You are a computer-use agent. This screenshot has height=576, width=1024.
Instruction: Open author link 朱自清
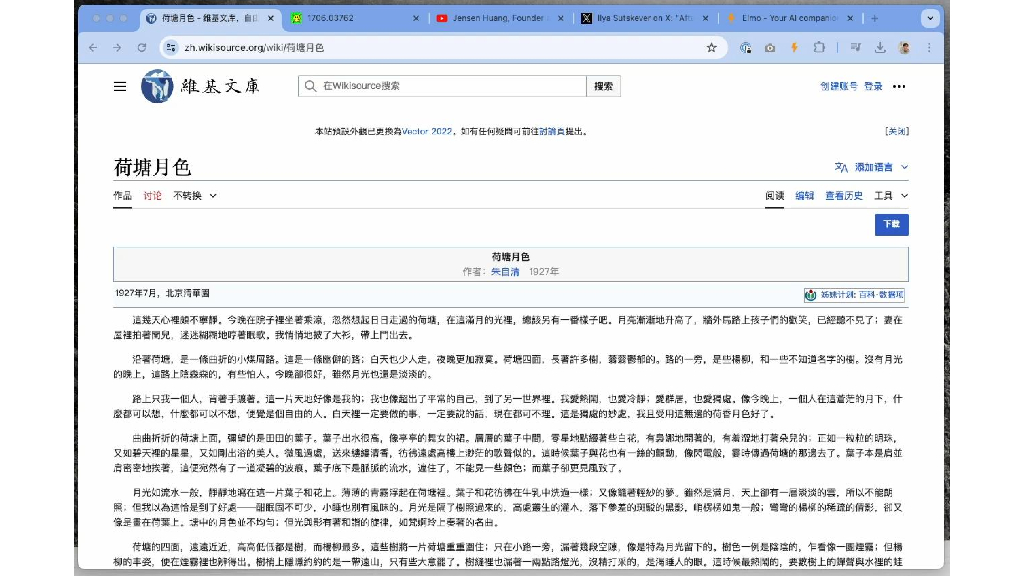click(x=507, y=271)
